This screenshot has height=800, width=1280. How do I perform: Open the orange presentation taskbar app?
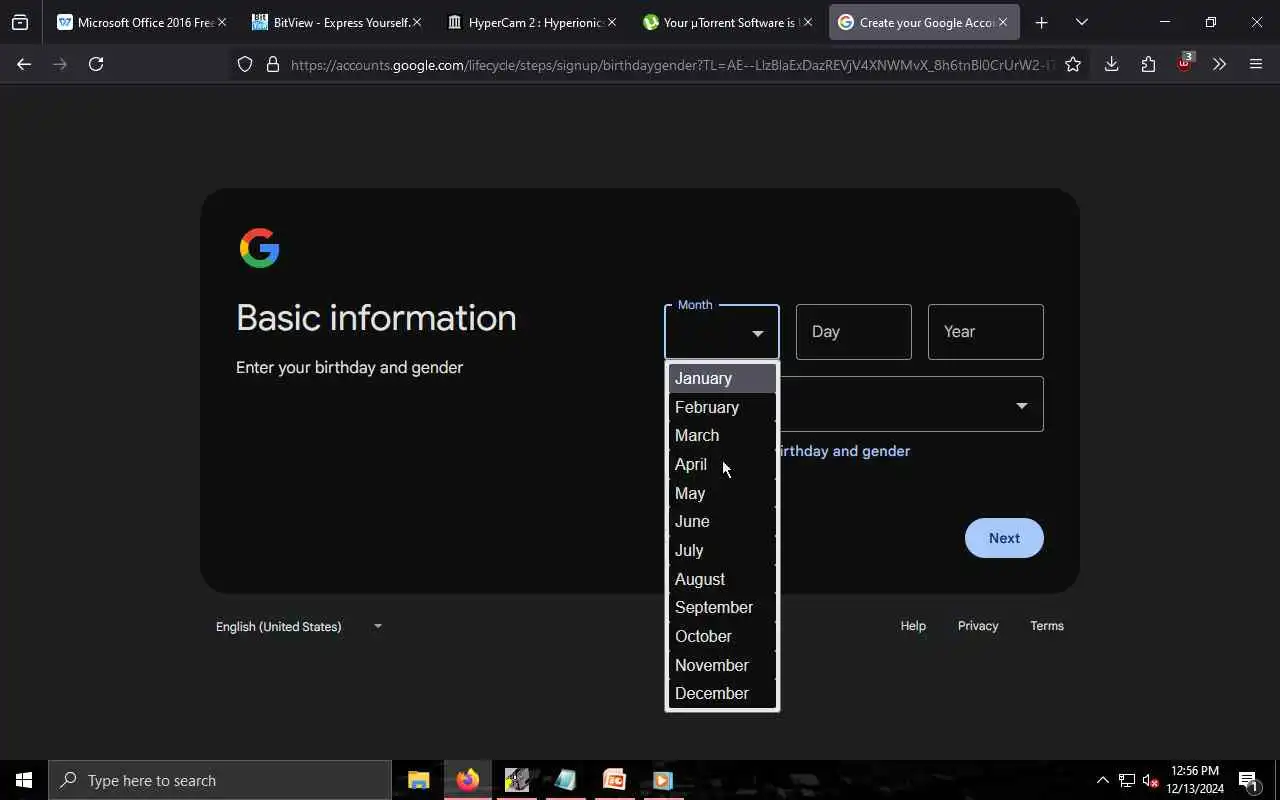tap(614, 780)
